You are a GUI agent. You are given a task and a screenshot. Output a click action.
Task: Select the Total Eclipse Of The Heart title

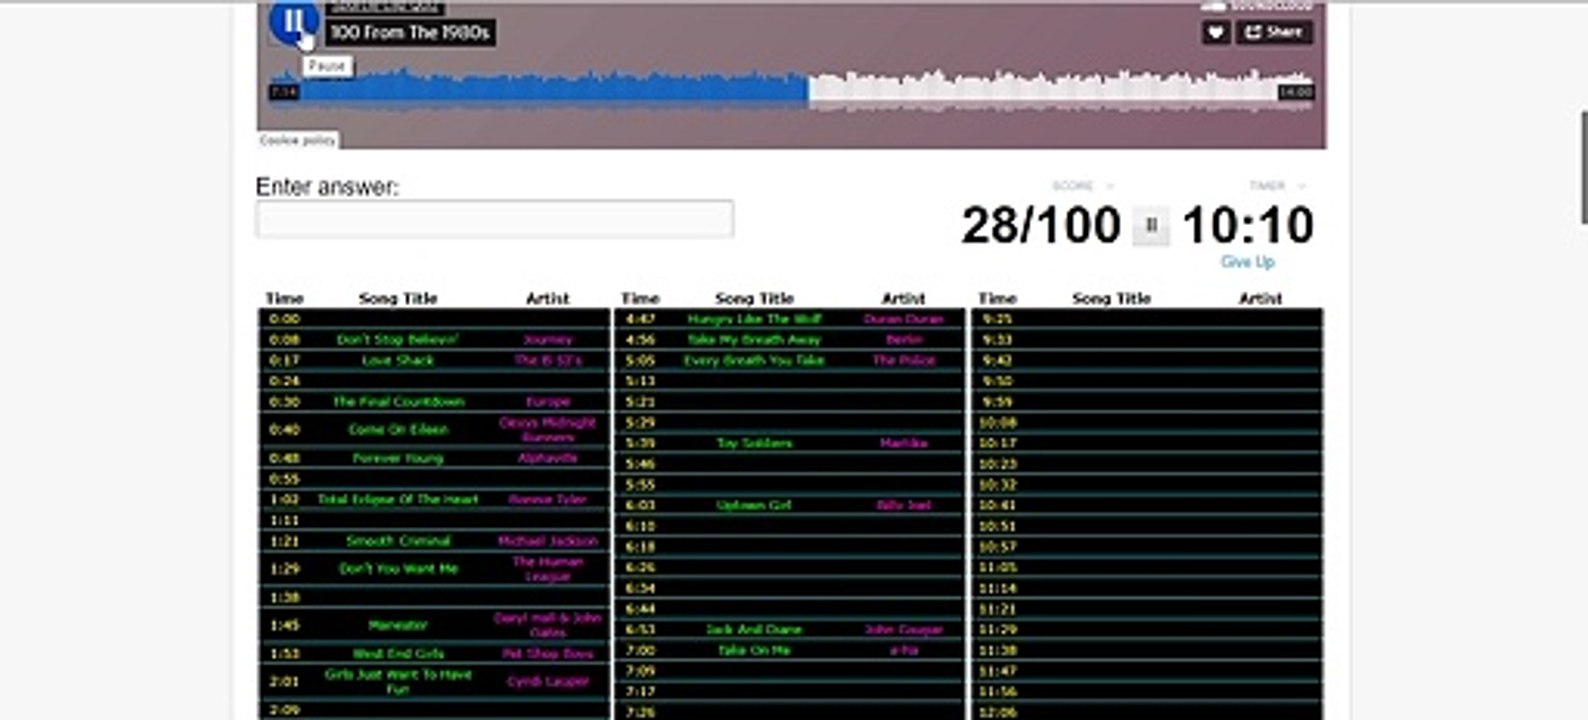click(x=398, y=500)
